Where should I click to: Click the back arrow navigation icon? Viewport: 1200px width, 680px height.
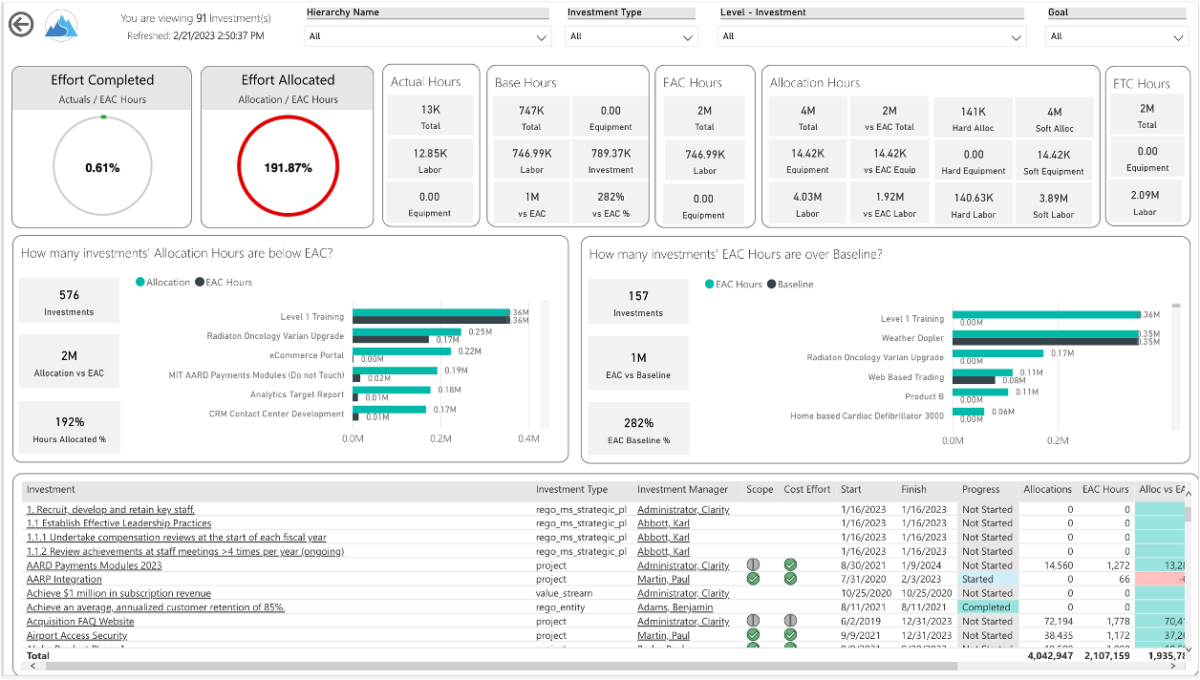pos(21,24)
